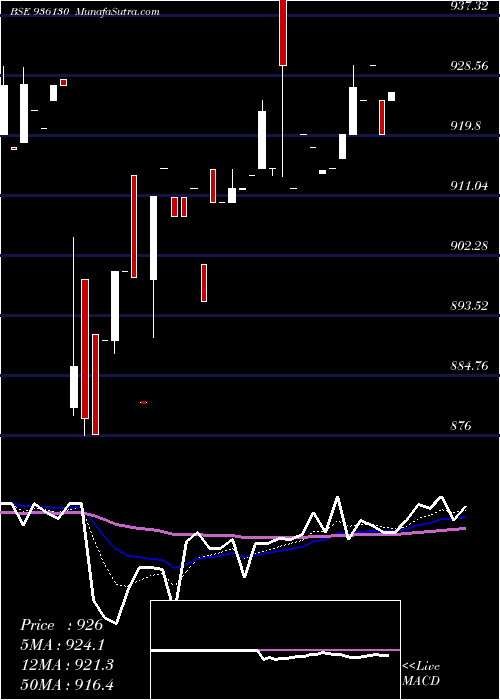Click the 902.28 price axis label

[x=469, y=246]
